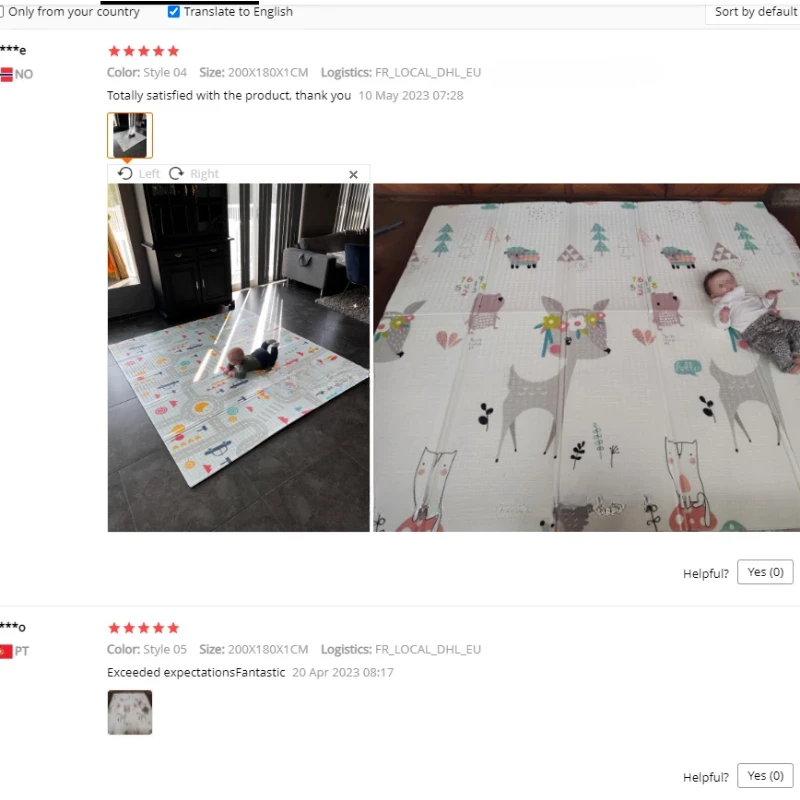Click the enlarged road-pattern playmat photo
This screenshot has height=800, width=800.
pyautogui.click(x=238, y=358)
